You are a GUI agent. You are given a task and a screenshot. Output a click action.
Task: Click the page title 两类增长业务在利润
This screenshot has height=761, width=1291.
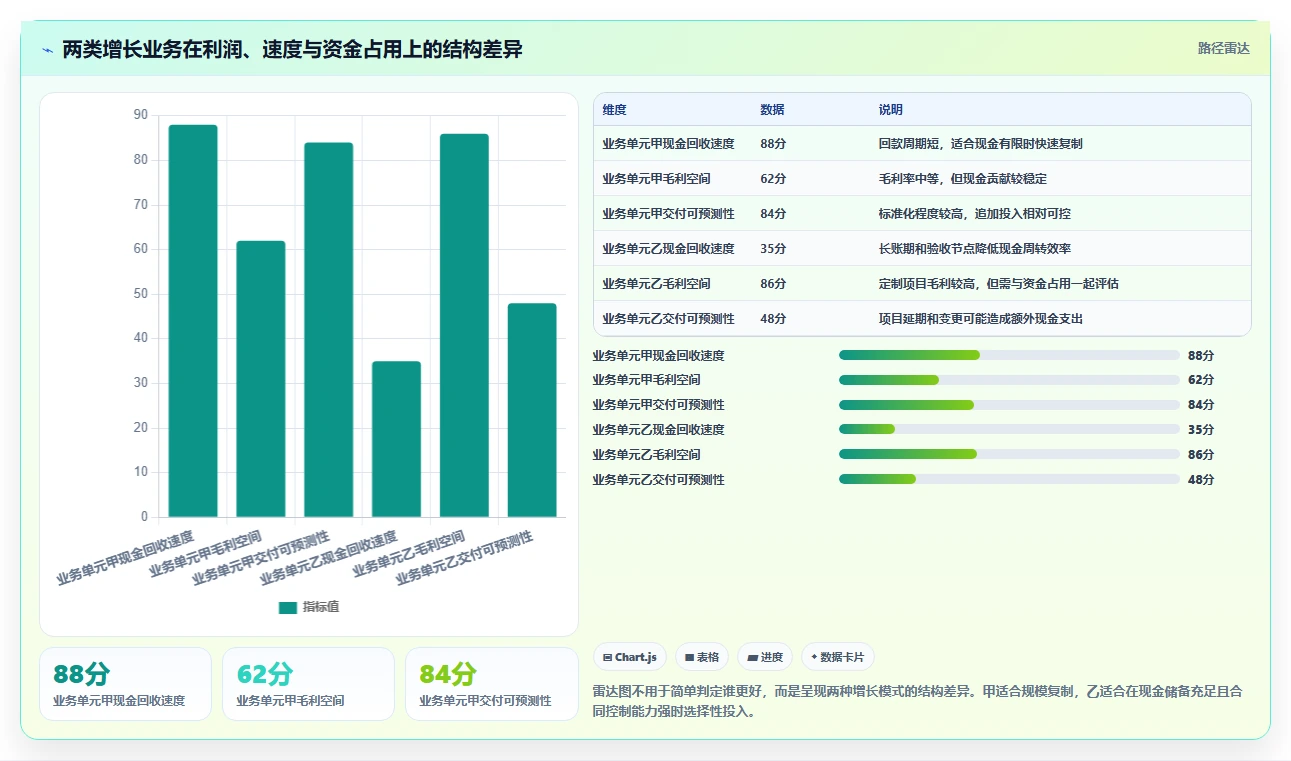[x=292, y=49]
